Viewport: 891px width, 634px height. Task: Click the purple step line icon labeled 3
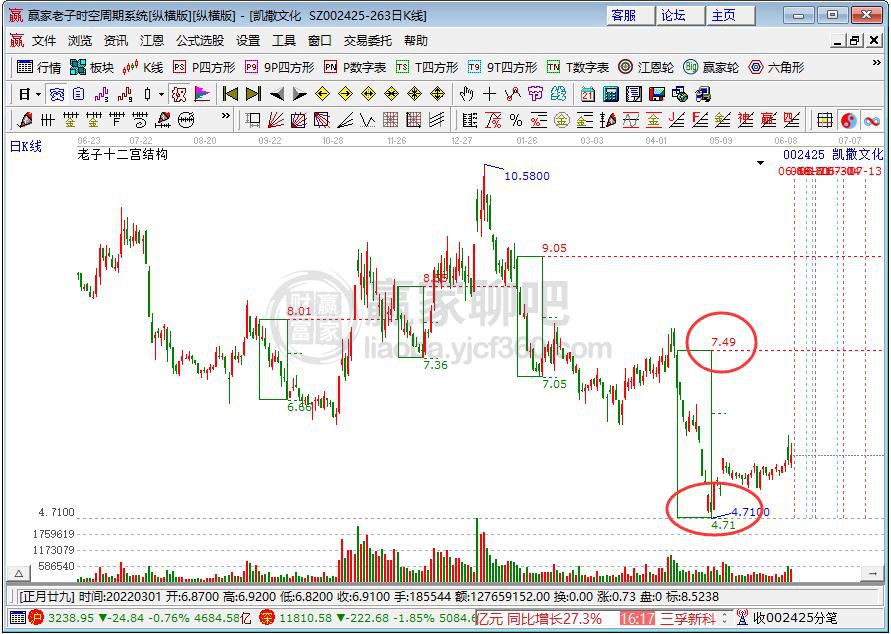pos(102,94)
